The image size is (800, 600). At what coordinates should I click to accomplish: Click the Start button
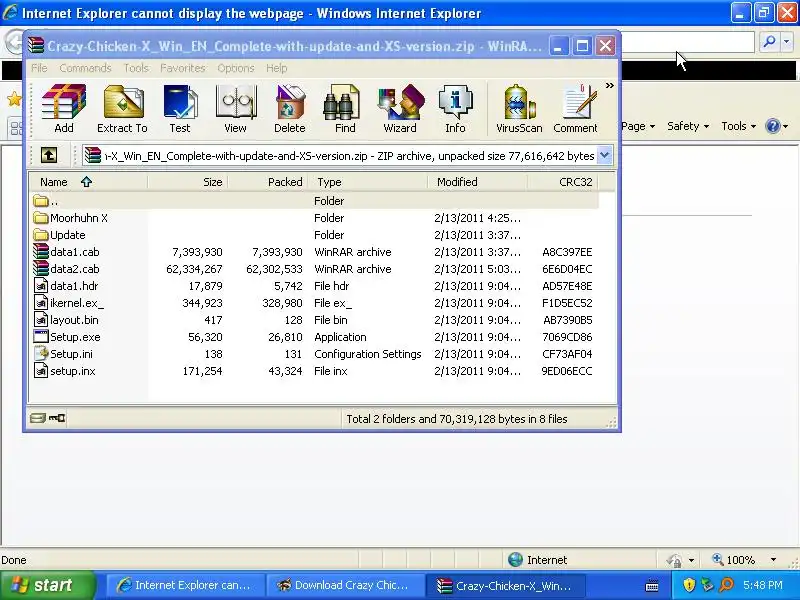click(x=48, y=585)
